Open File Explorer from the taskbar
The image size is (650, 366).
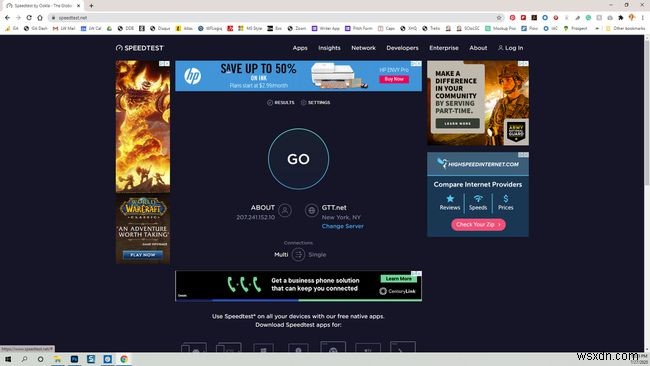pyautogui.click(x=58, y=359)
